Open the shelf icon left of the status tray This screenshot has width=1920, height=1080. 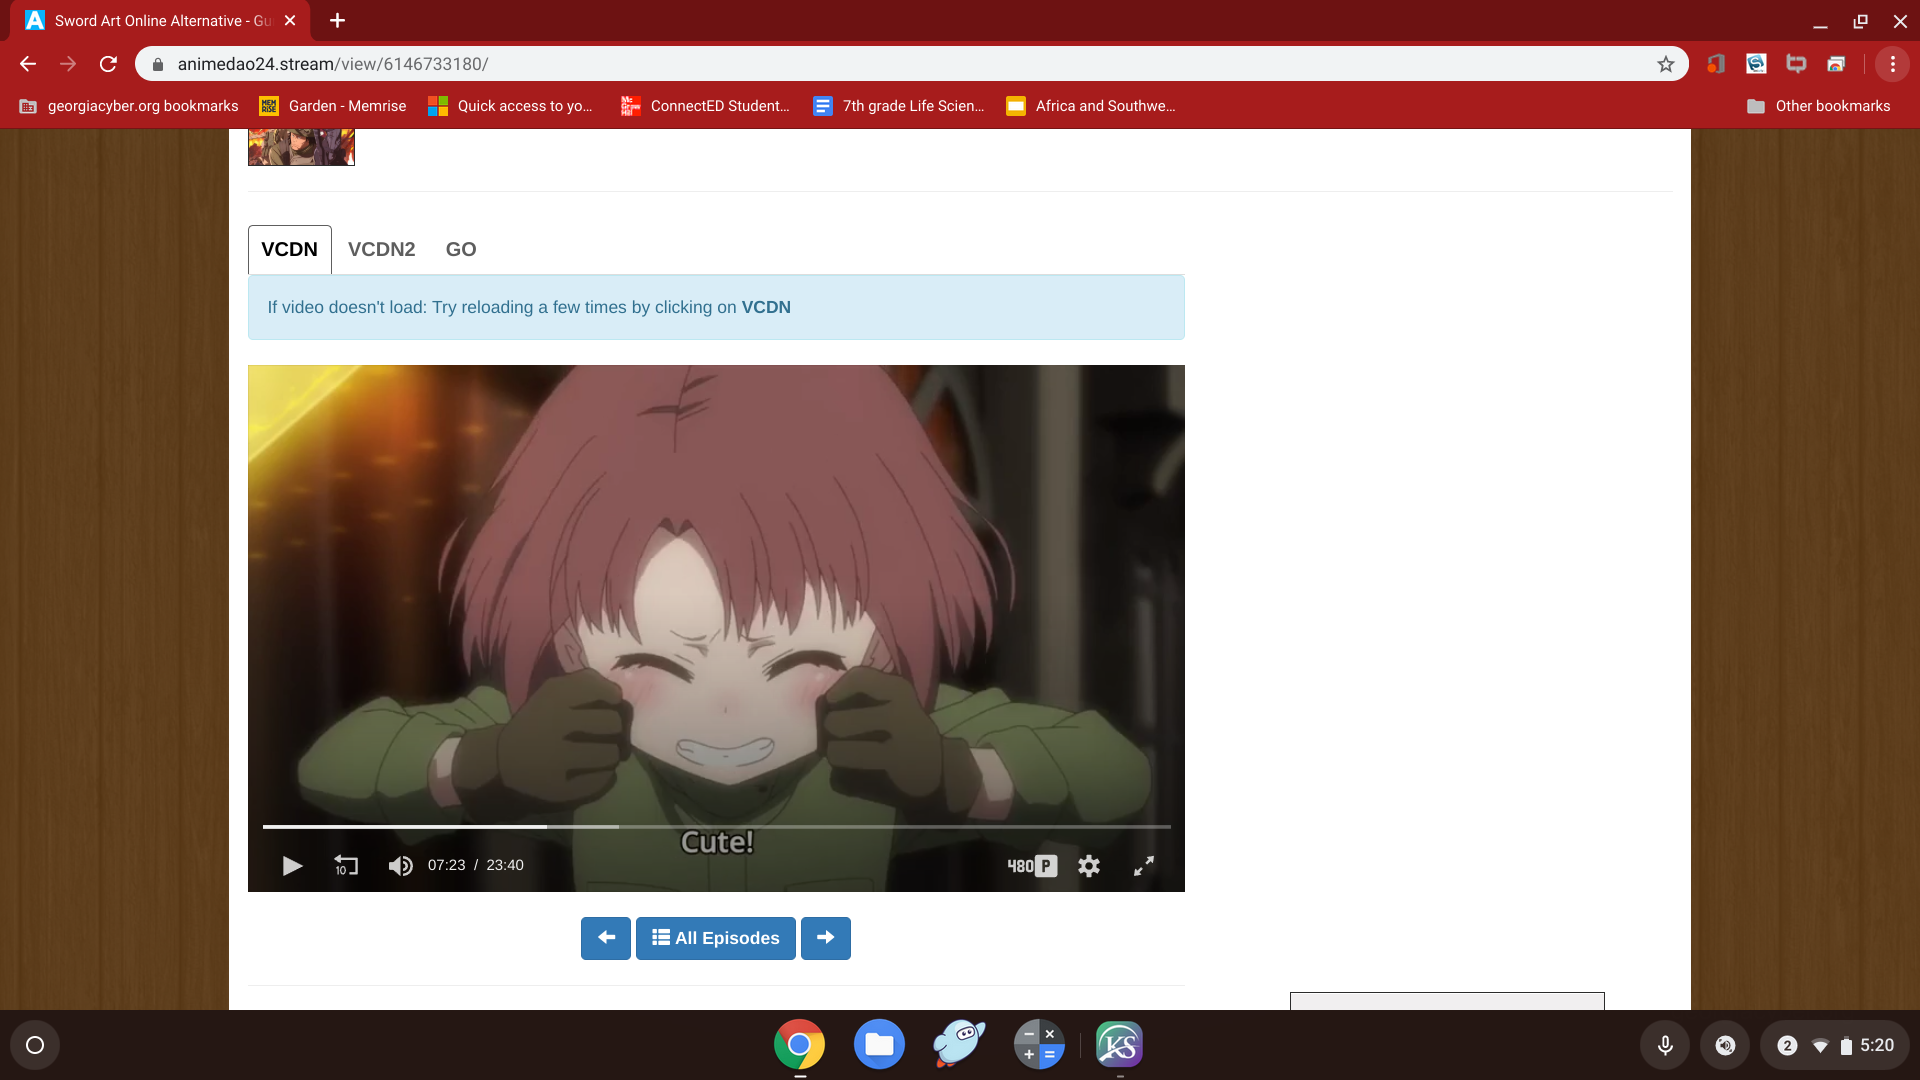tap(1725, 1045)
